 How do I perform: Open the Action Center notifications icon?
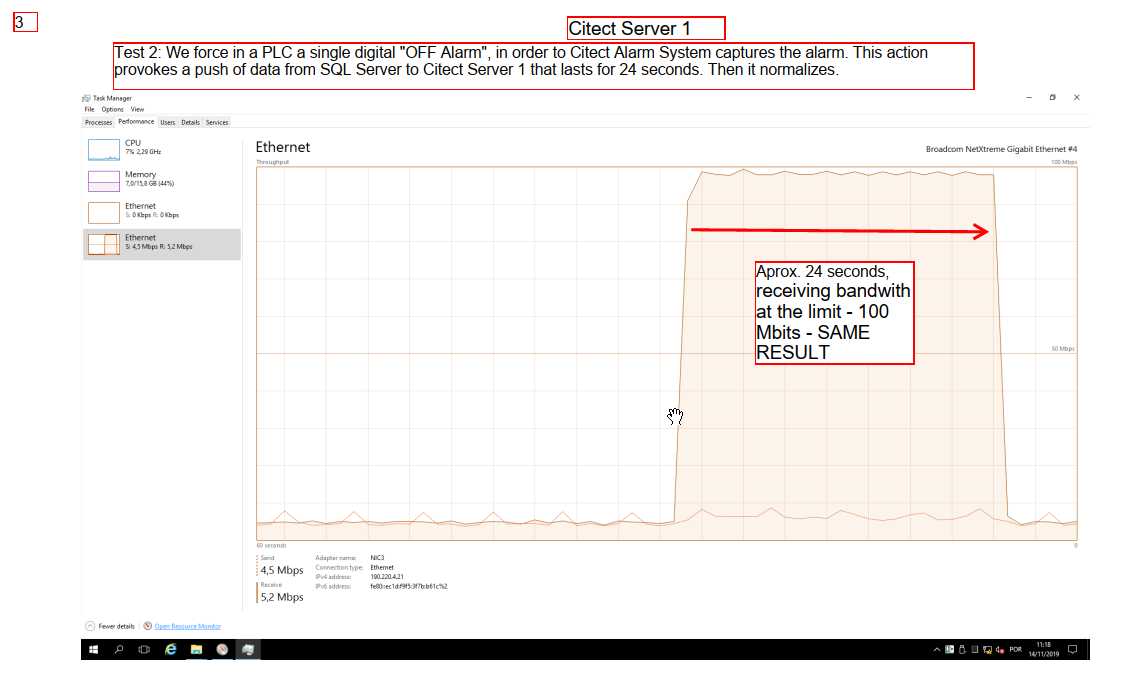coord(1073,650)
